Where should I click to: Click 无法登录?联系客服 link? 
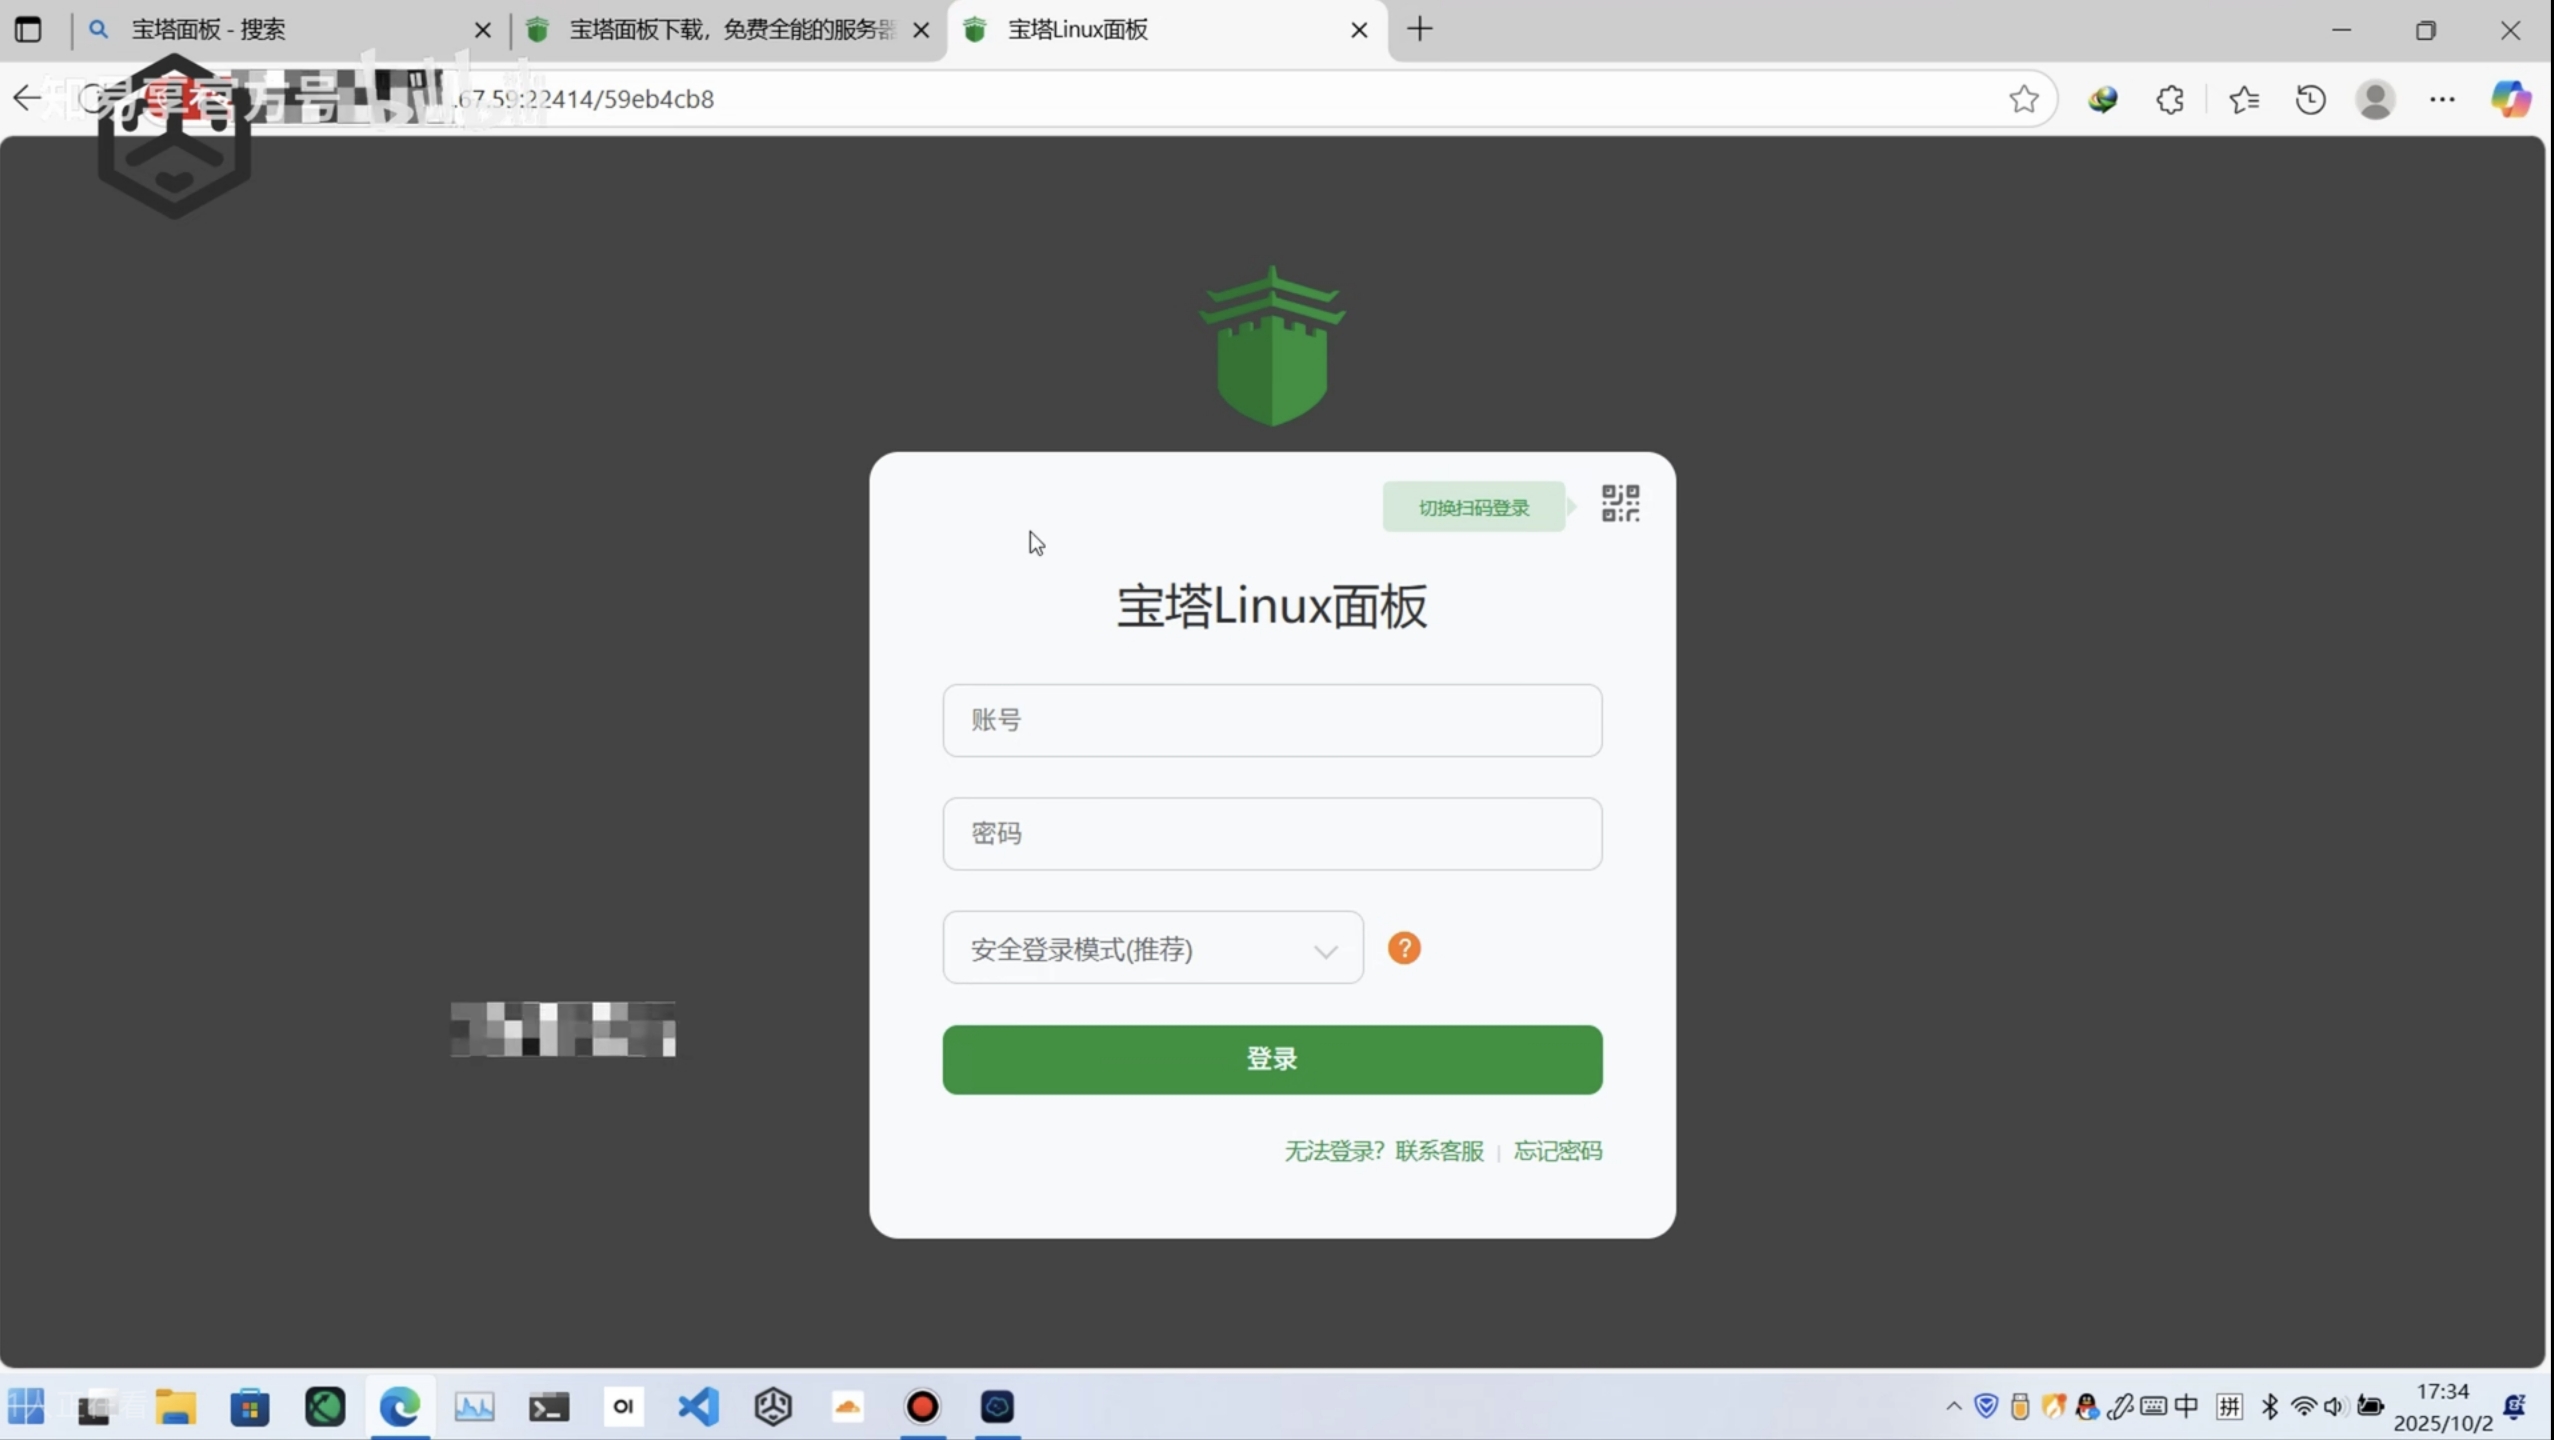coord(1384,1151)
